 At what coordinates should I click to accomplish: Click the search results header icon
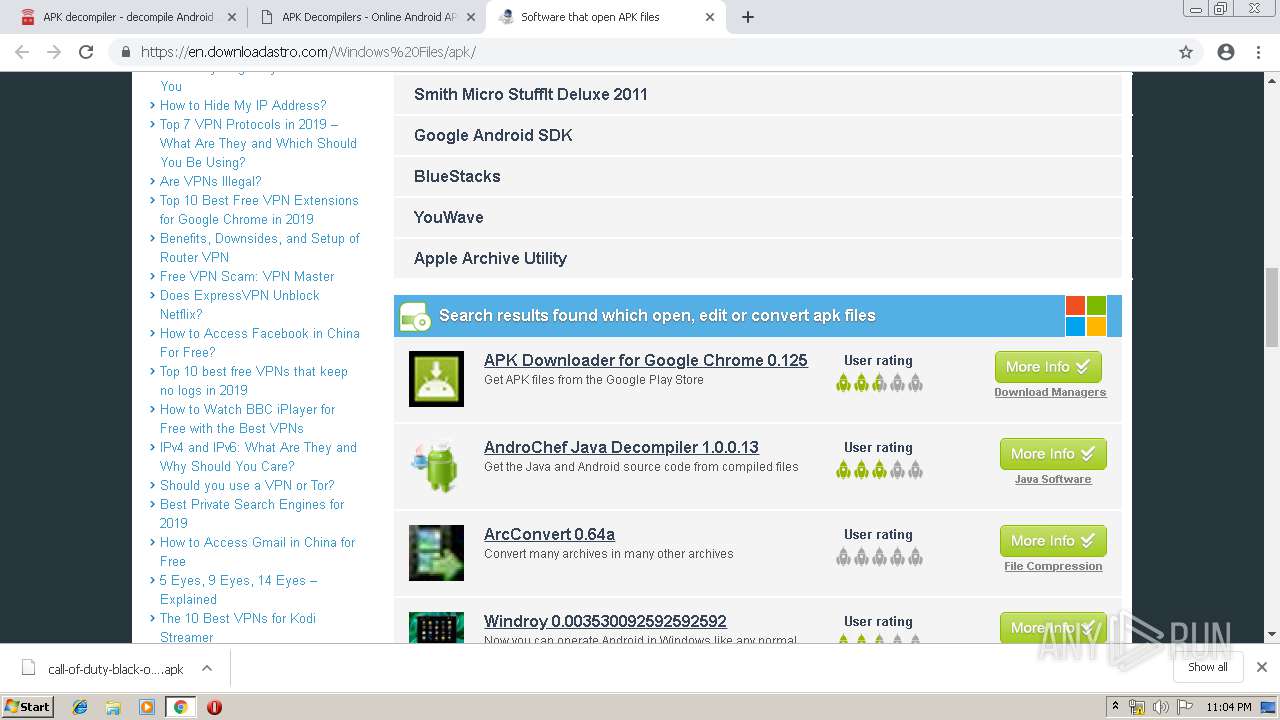point(415,317)
